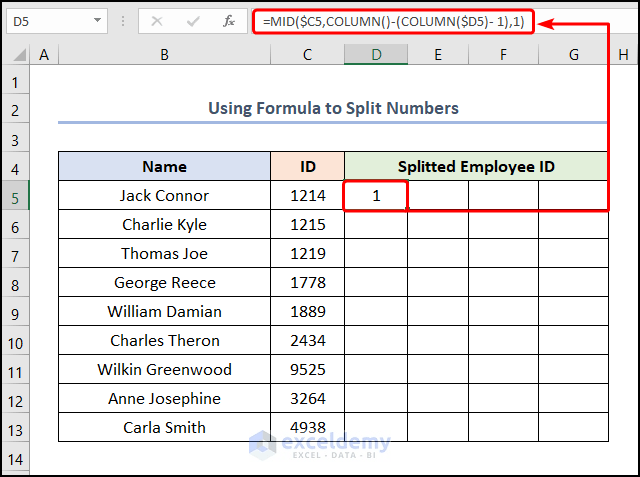
Task: Click the Name Box showing D5
Action: tap(57, 21)
